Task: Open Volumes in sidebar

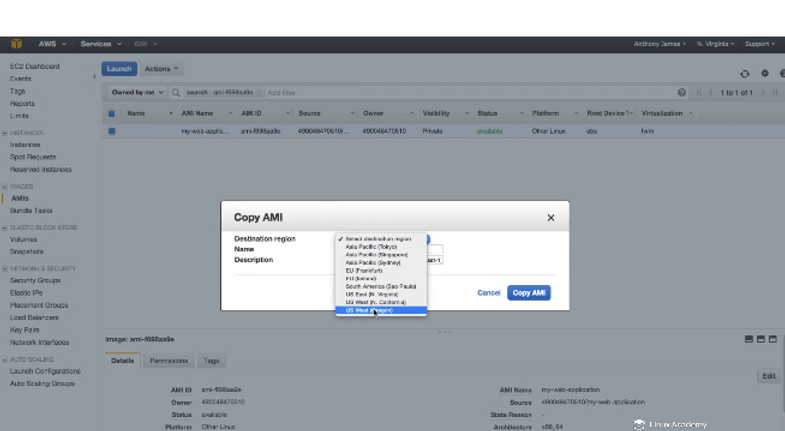Action: click(24, 239)
